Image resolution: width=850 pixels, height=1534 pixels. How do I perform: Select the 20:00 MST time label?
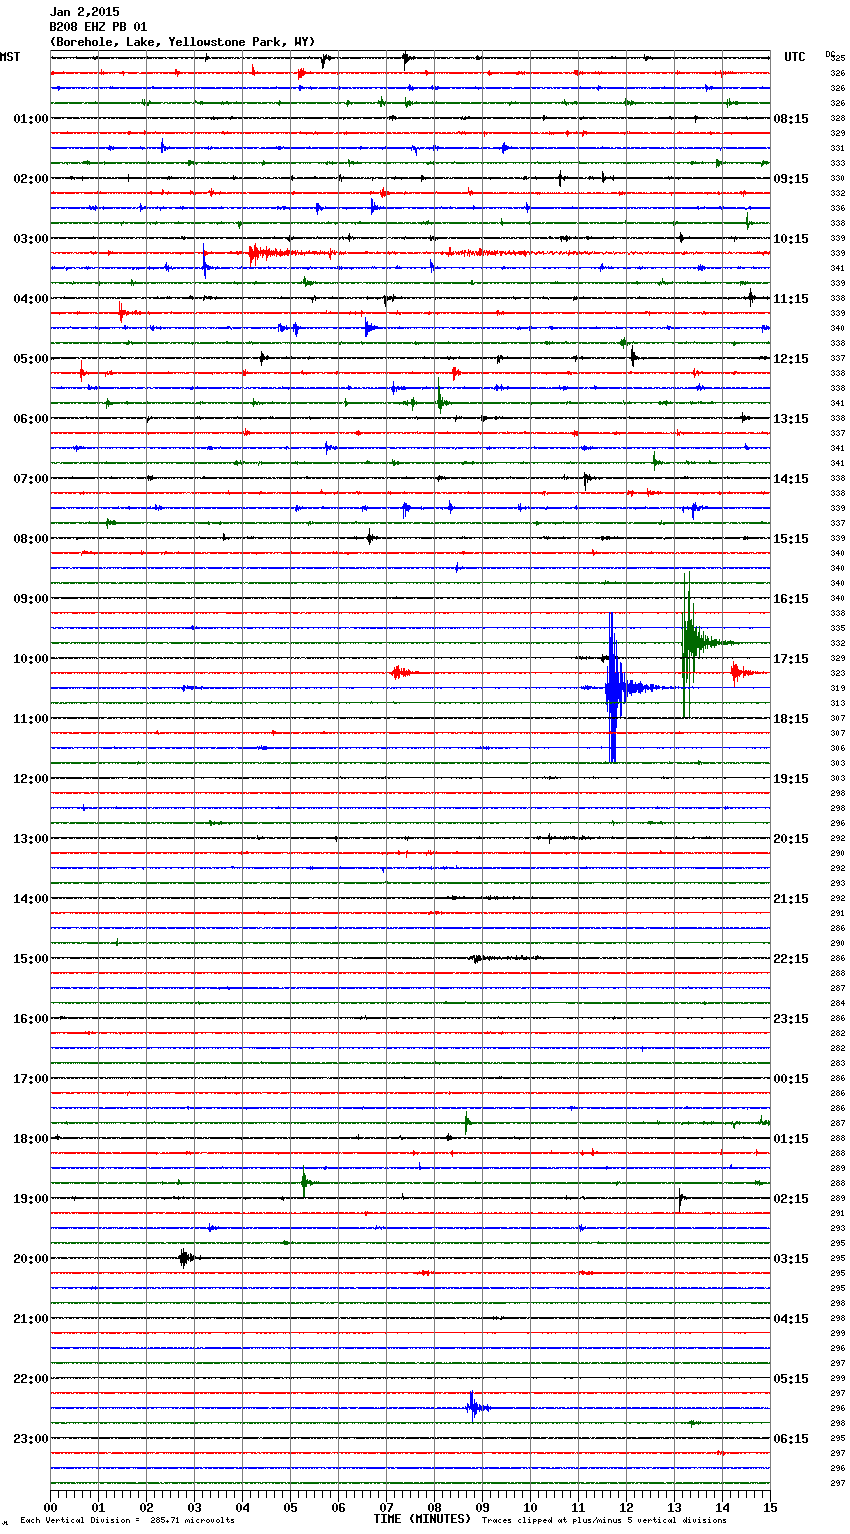pos(31,1259)
